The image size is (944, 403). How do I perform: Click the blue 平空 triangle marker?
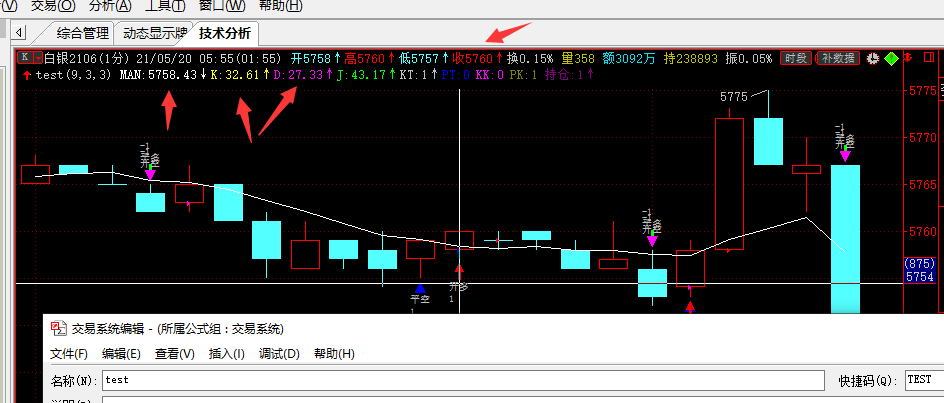pos(420,289)
